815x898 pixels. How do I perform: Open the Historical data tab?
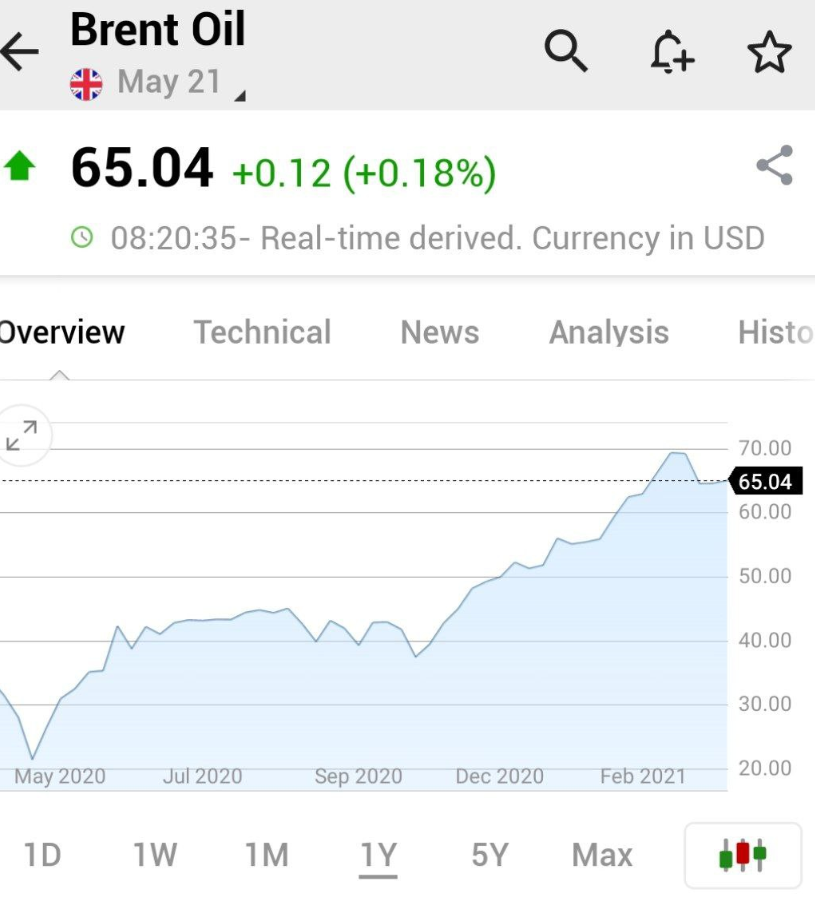tap(776, 332)
